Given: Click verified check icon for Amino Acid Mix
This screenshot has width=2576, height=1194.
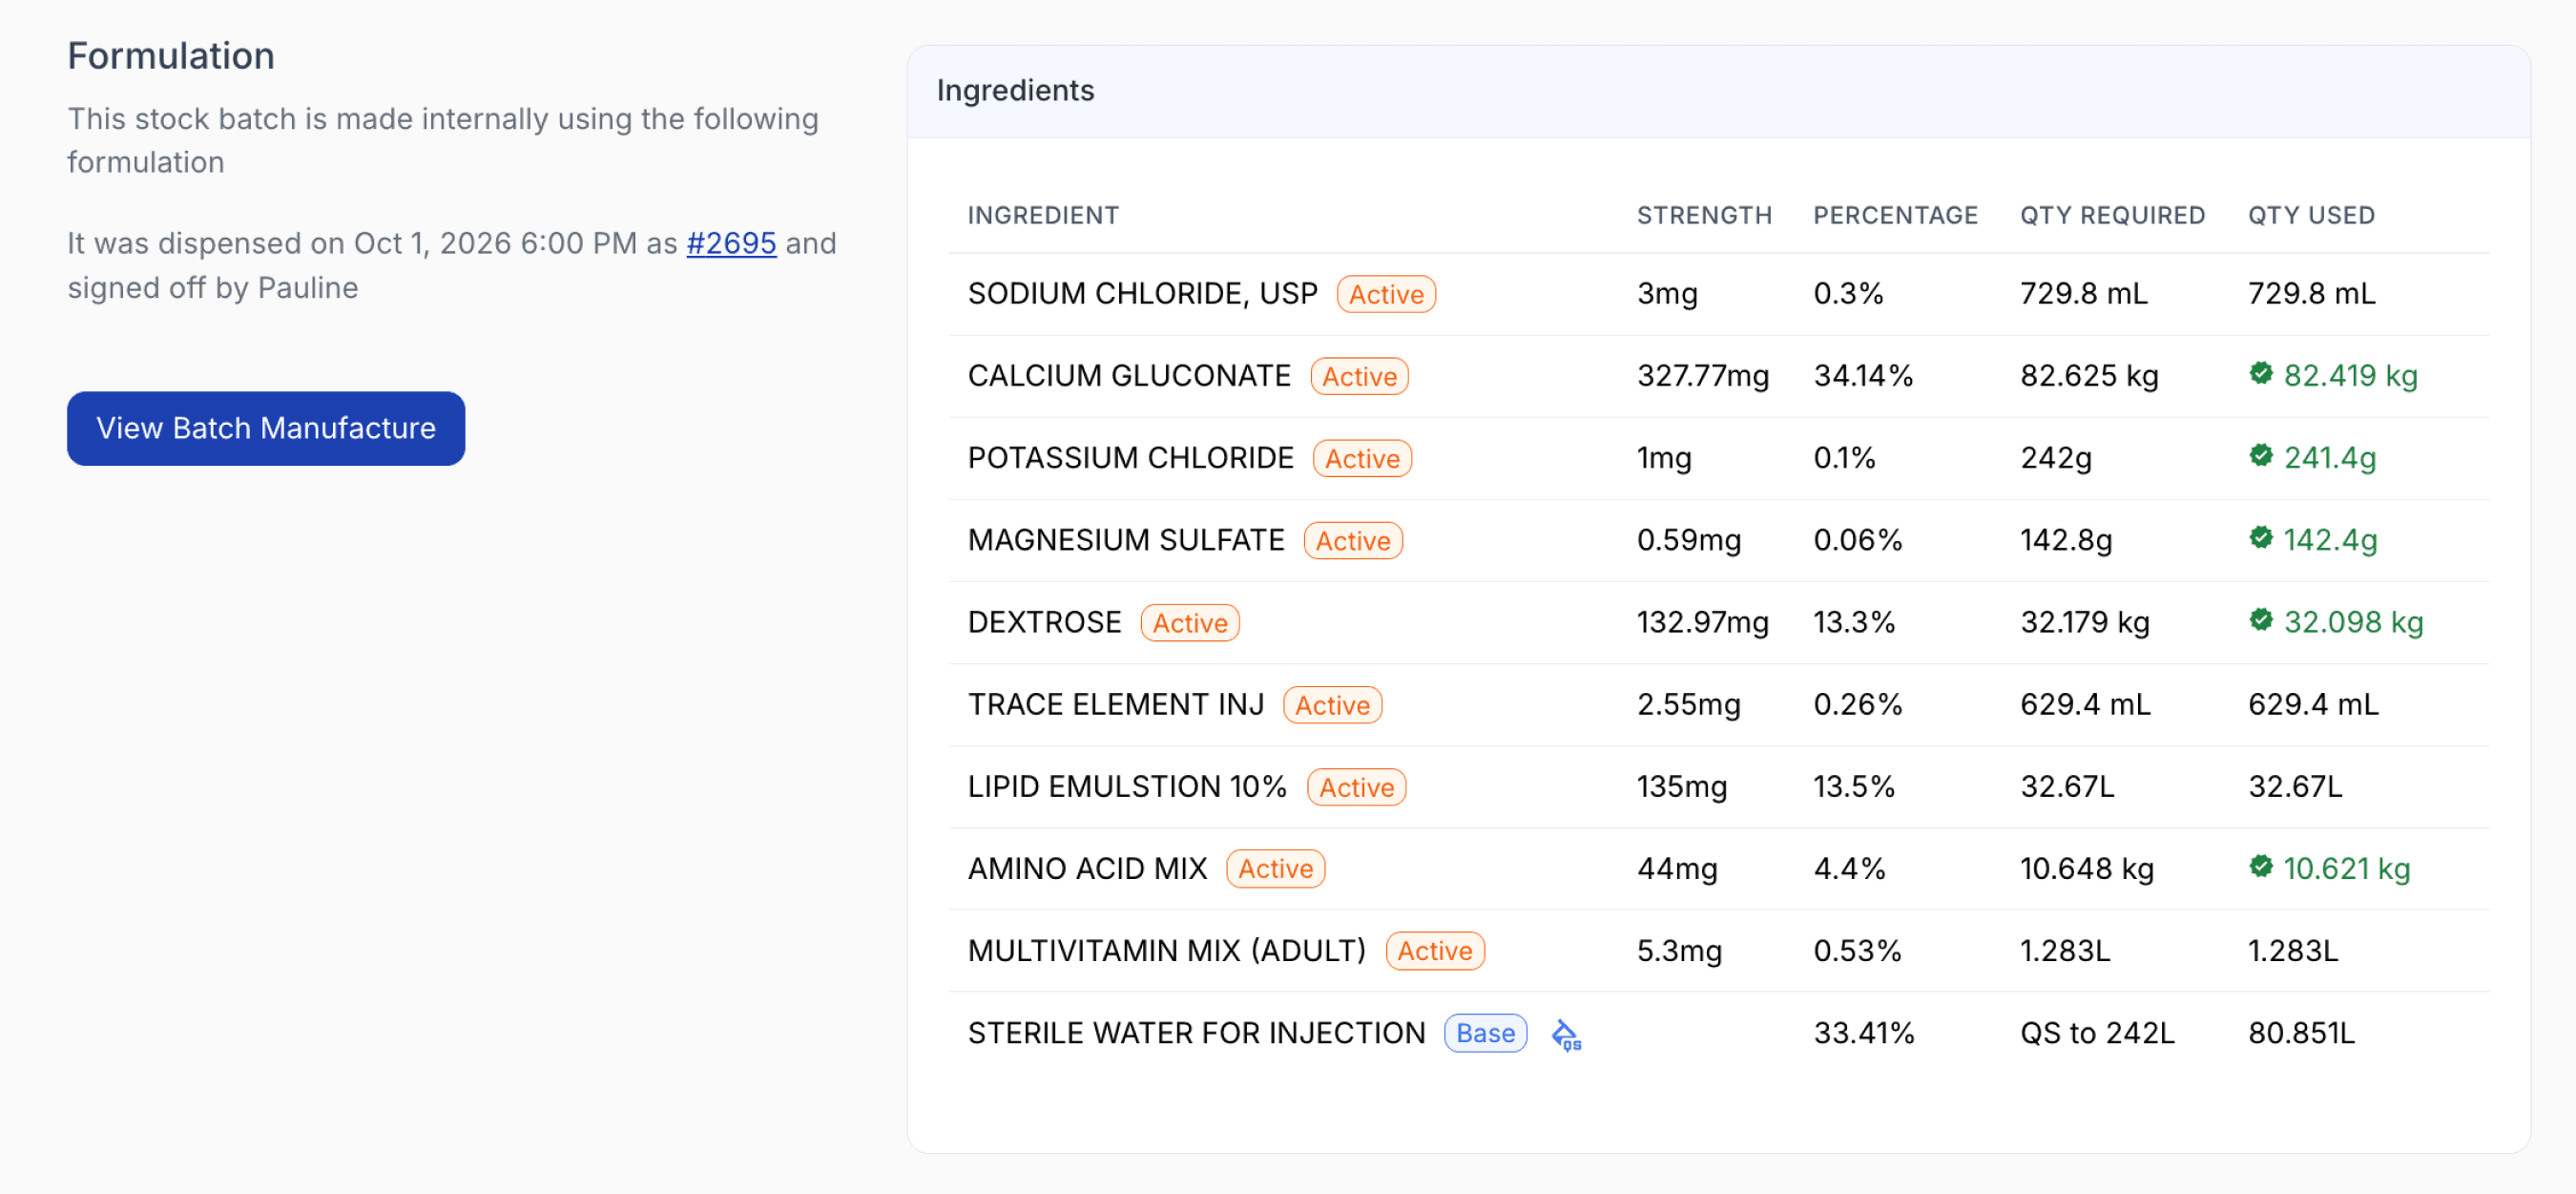Looking at the screenshot, I should coord(2261,867).
